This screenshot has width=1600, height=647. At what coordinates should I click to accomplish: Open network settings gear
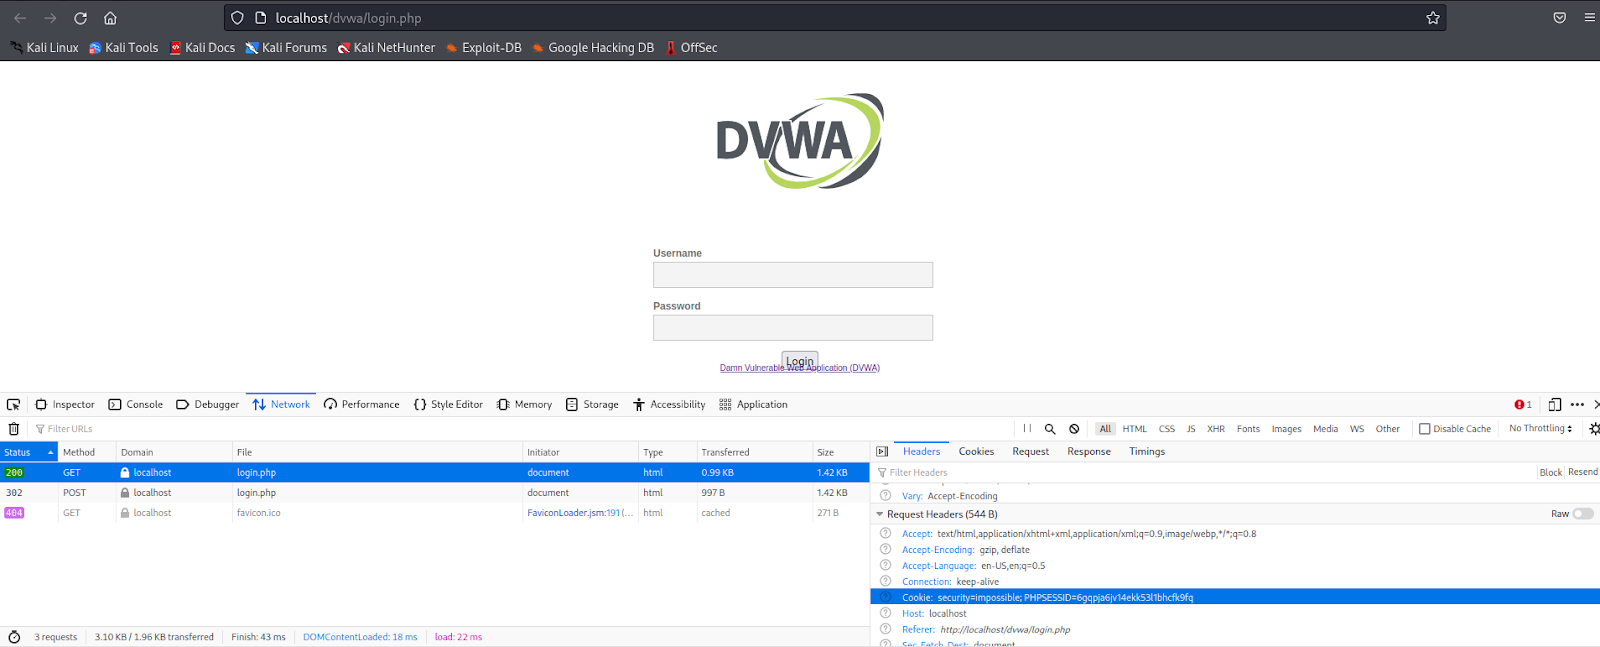click(1594, 429)
